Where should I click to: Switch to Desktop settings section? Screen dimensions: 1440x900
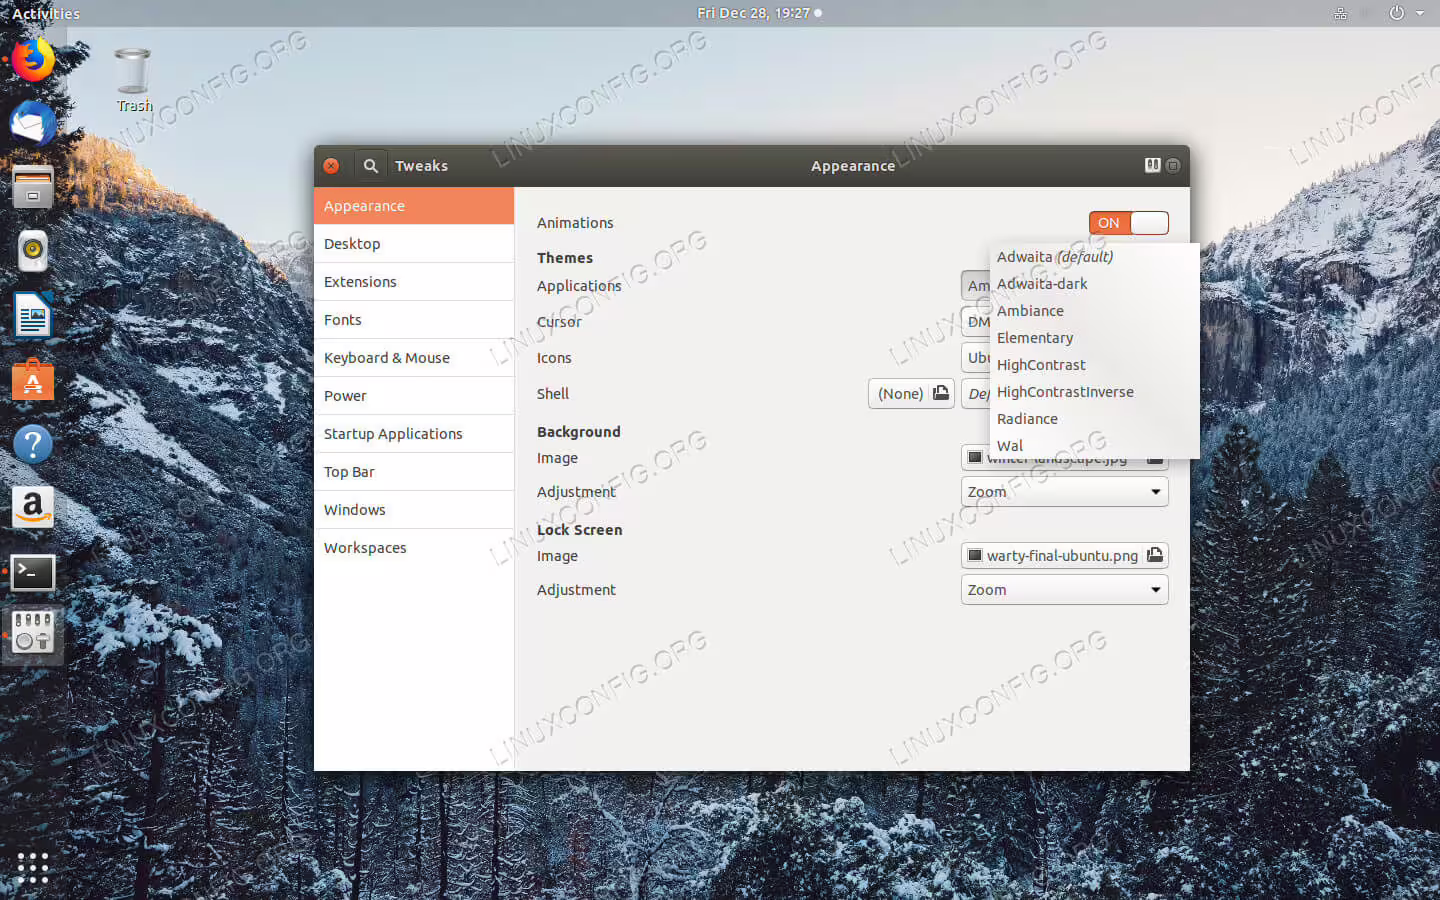(x=414, y=244)
